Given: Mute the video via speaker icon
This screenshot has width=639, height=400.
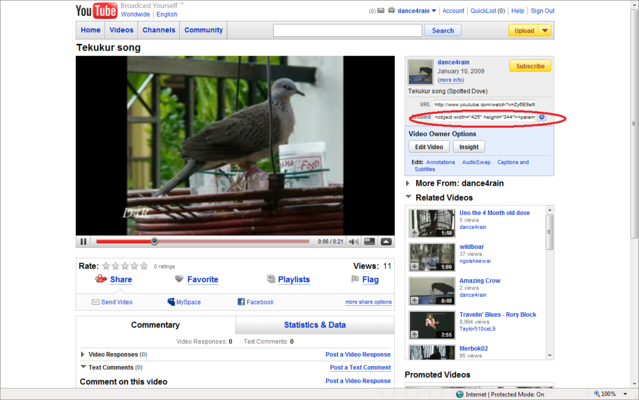Looking at the screenshot, I should 353,242.
